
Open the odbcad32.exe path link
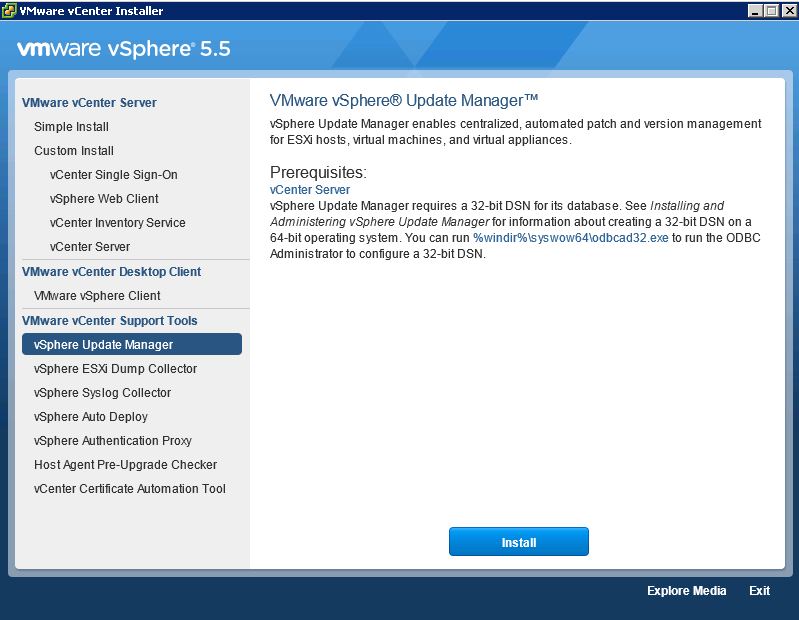(571, 238)
